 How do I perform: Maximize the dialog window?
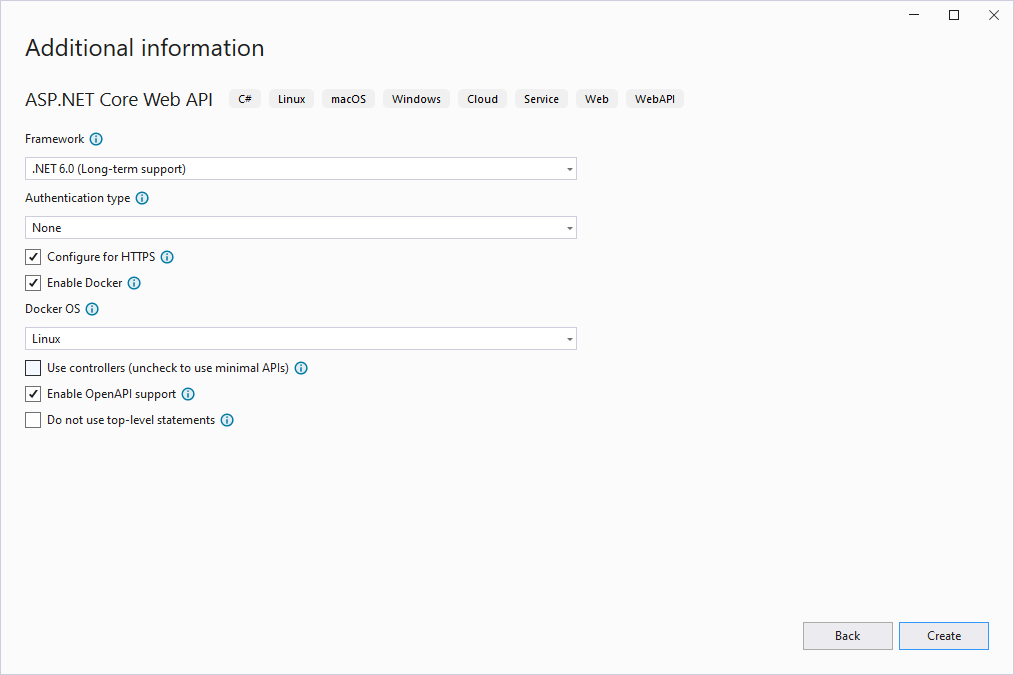[954, 15]
